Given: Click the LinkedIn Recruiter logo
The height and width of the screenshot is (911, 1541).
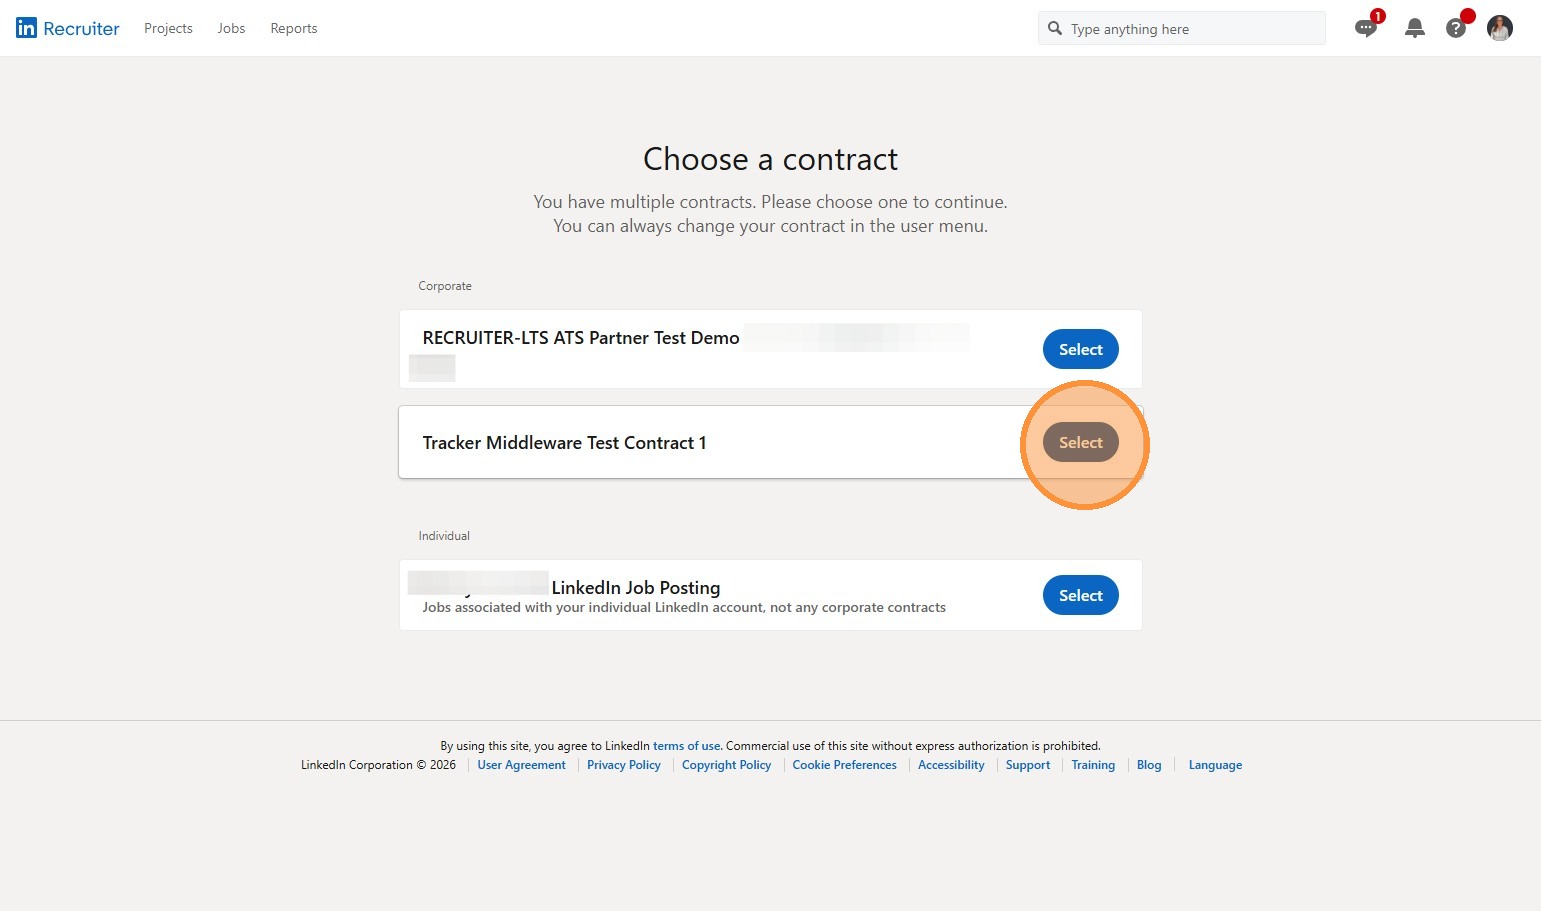Looking at the screenshot, I should coord(68,28).
